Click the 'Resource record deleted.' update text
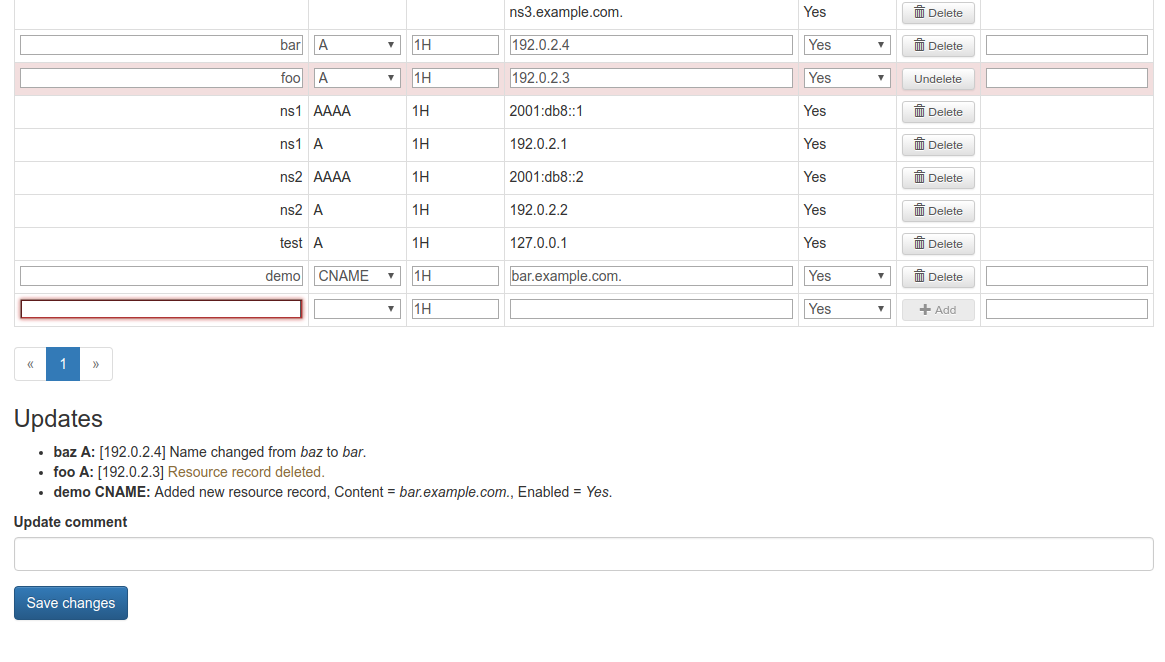The width and height of the screenshot is (1165, 662). pyautogui.click(x=246, y=473)
